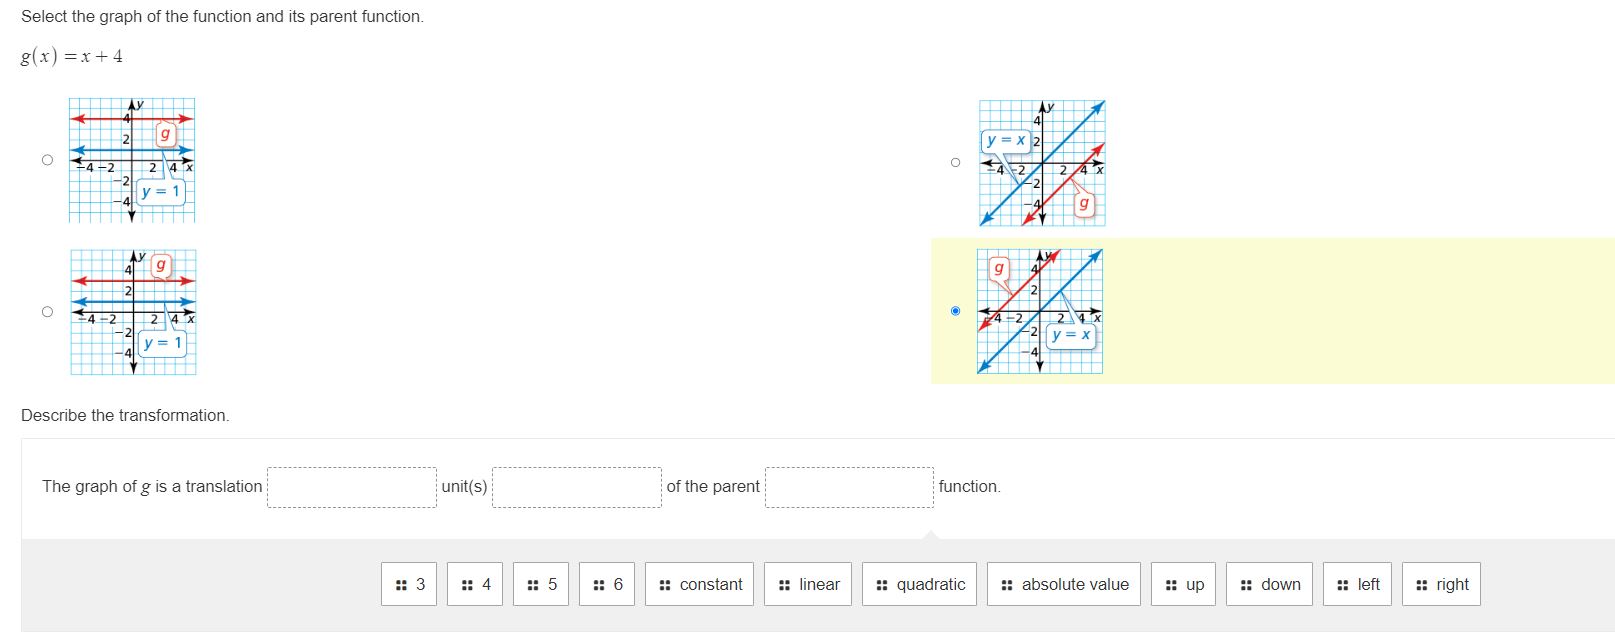Click the drag handle on the "5" chip
This screenshot has height=634, width=1615.
pyautogui.click(x=533, y=584)
